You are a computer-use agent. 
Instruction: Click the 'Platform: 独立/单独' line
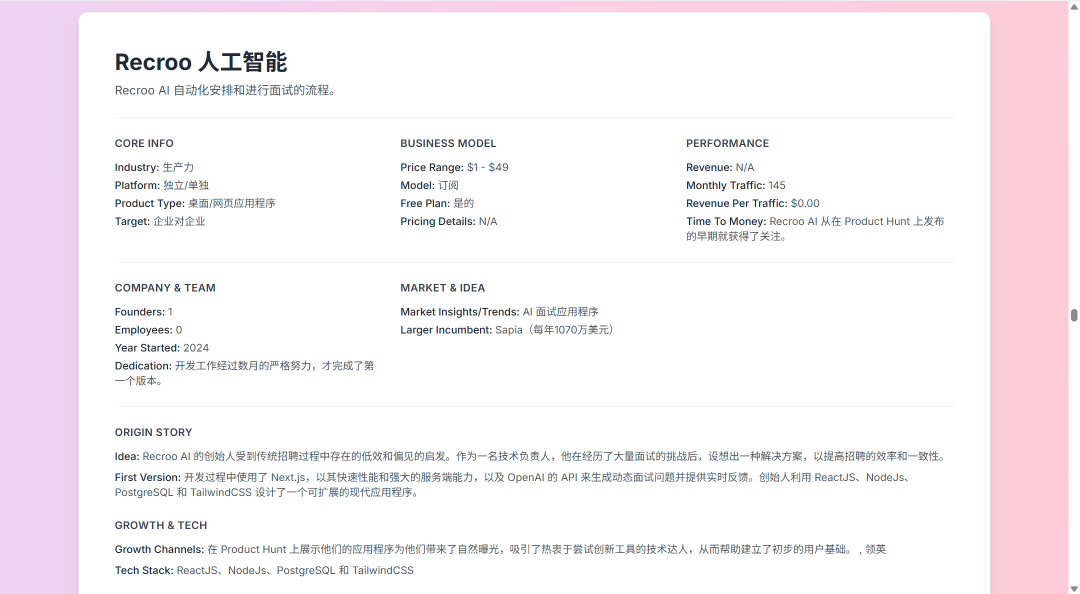162,185
